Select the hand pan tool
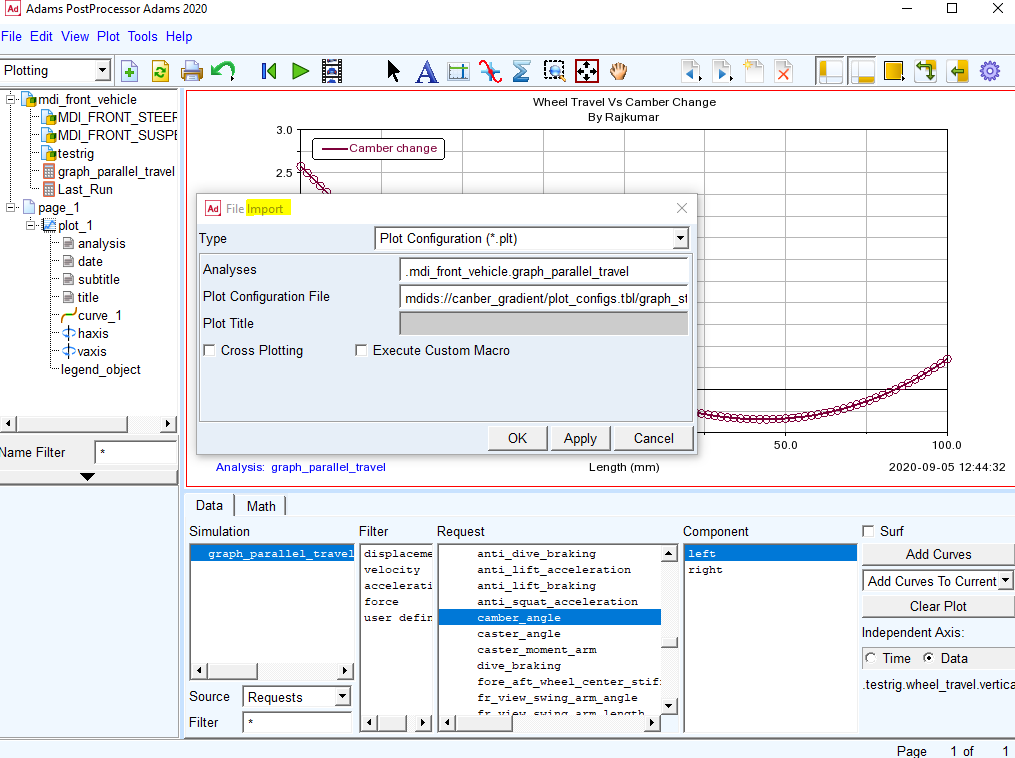Screen dimensions: 1015x758 click(619, 71)
